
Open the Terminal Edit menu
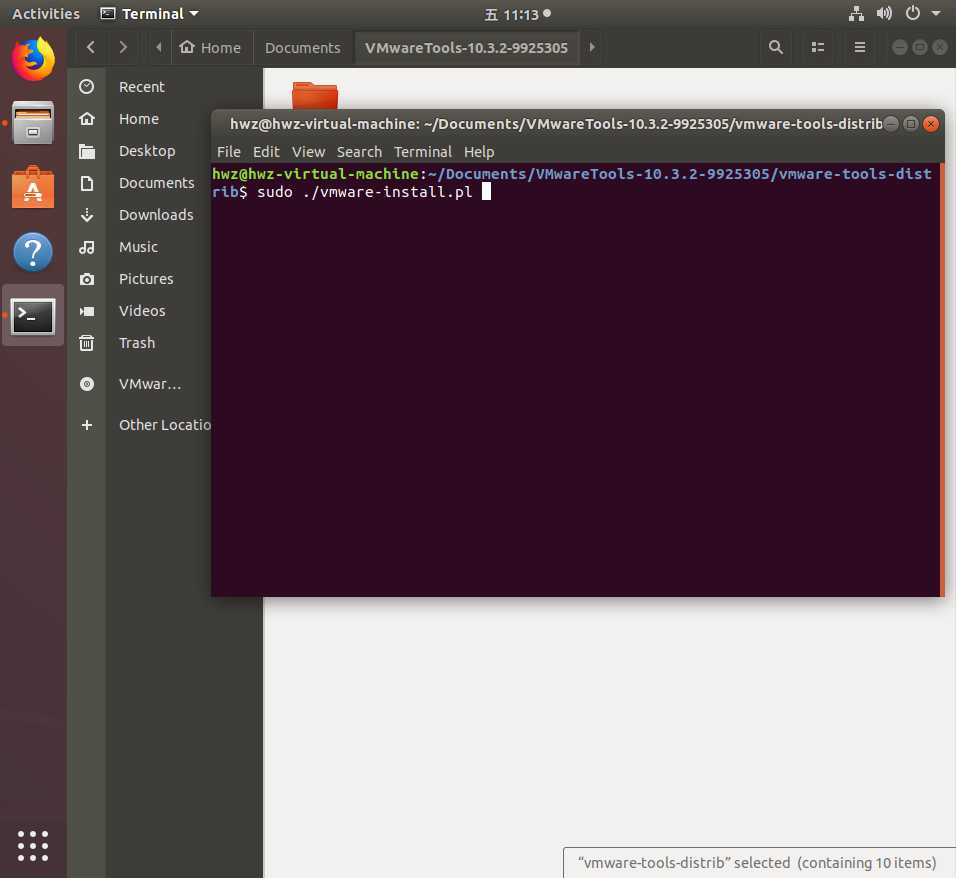(266, 152)
